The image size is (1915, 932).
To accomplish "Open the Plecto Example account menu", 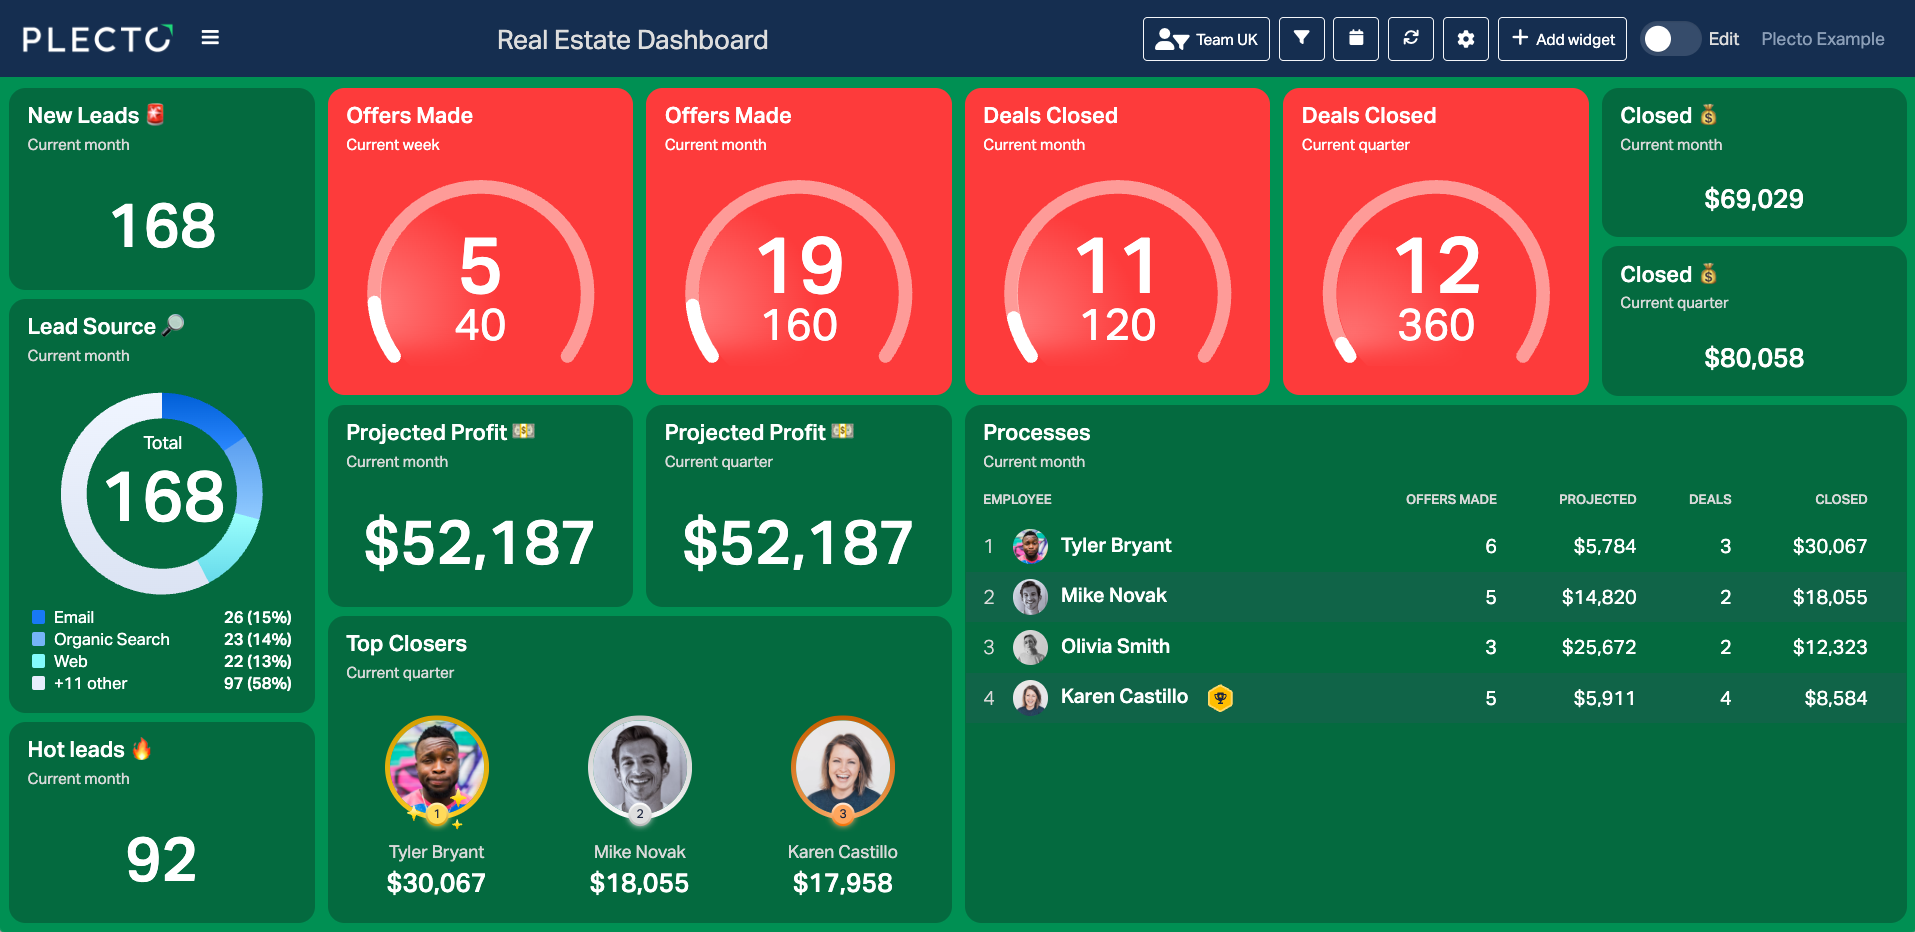I will 1822,39.
